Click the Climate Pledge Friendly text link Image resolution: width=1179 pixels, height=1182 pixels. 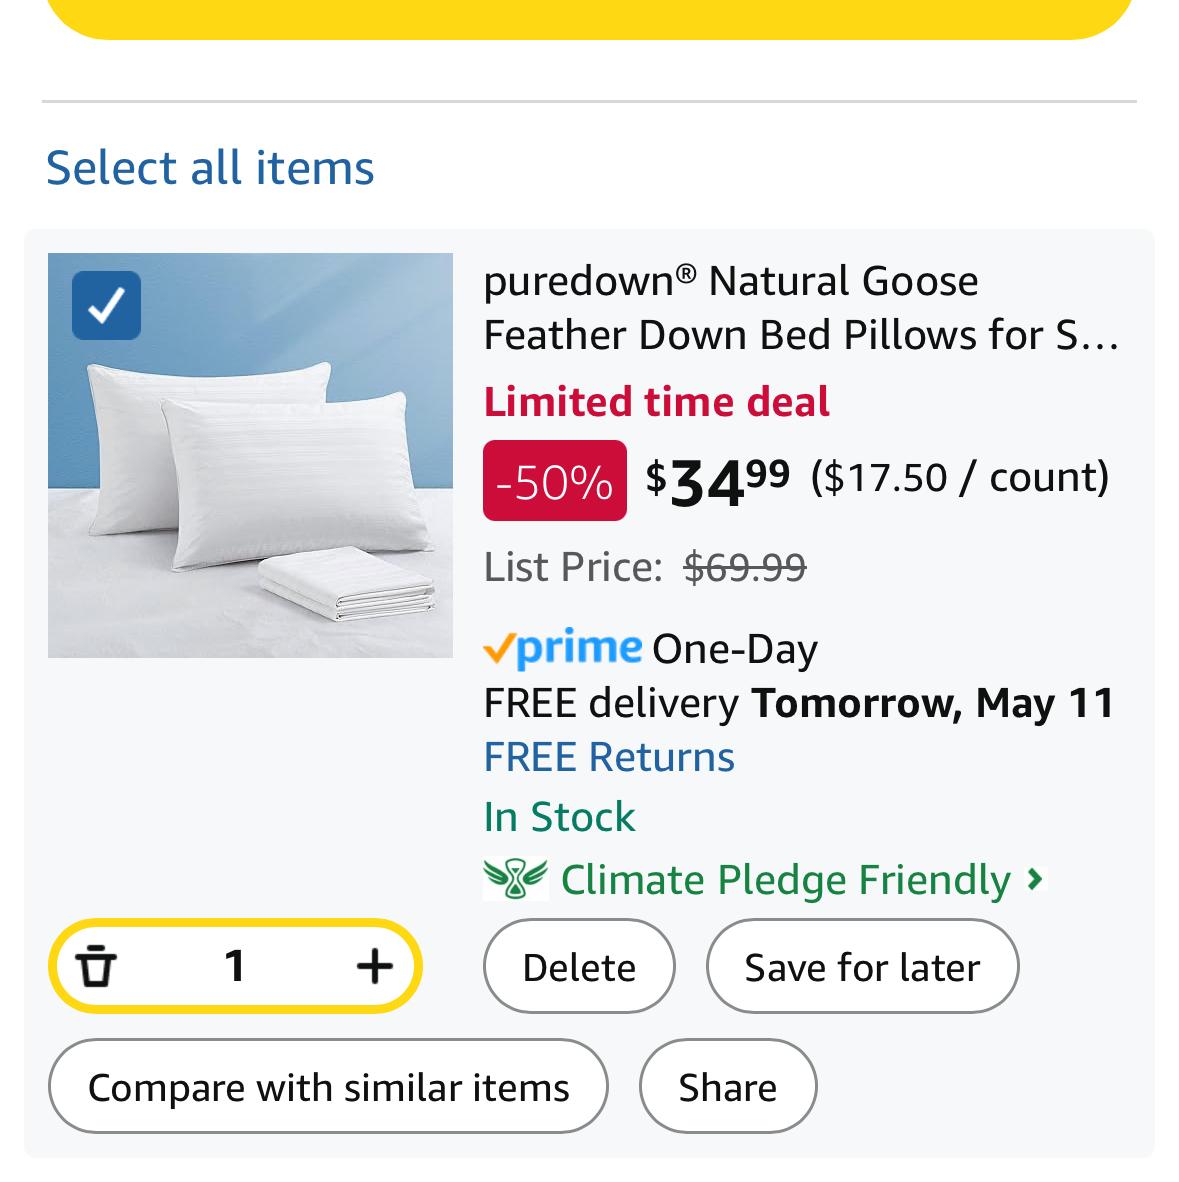pyautogui.click(x=785, y=880)
